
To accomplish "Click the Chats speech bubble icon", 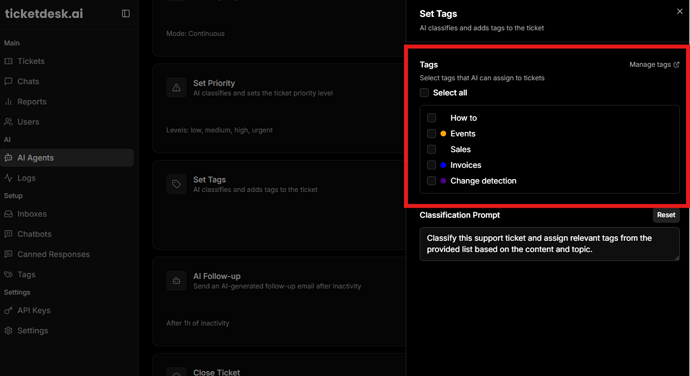I will tap(8, 81).
